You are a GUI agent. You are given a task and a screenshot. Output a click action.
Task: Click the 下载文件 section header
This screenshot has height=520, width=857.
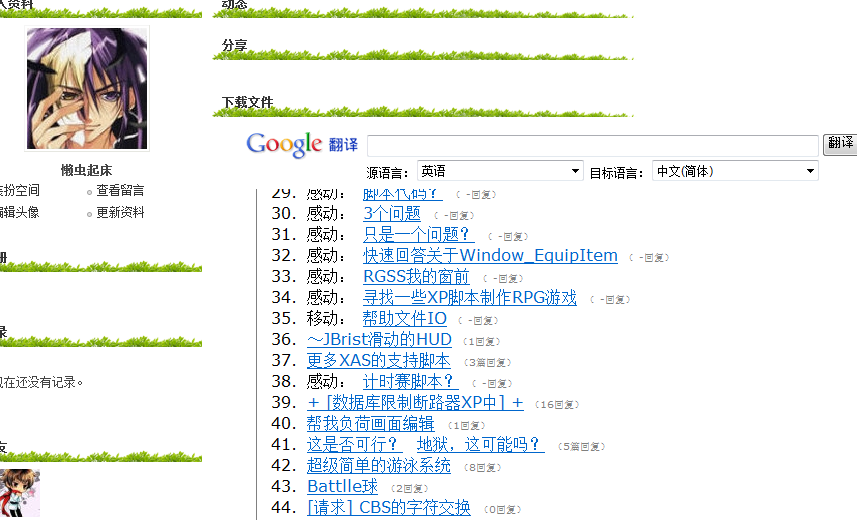(x=247, y=102)
